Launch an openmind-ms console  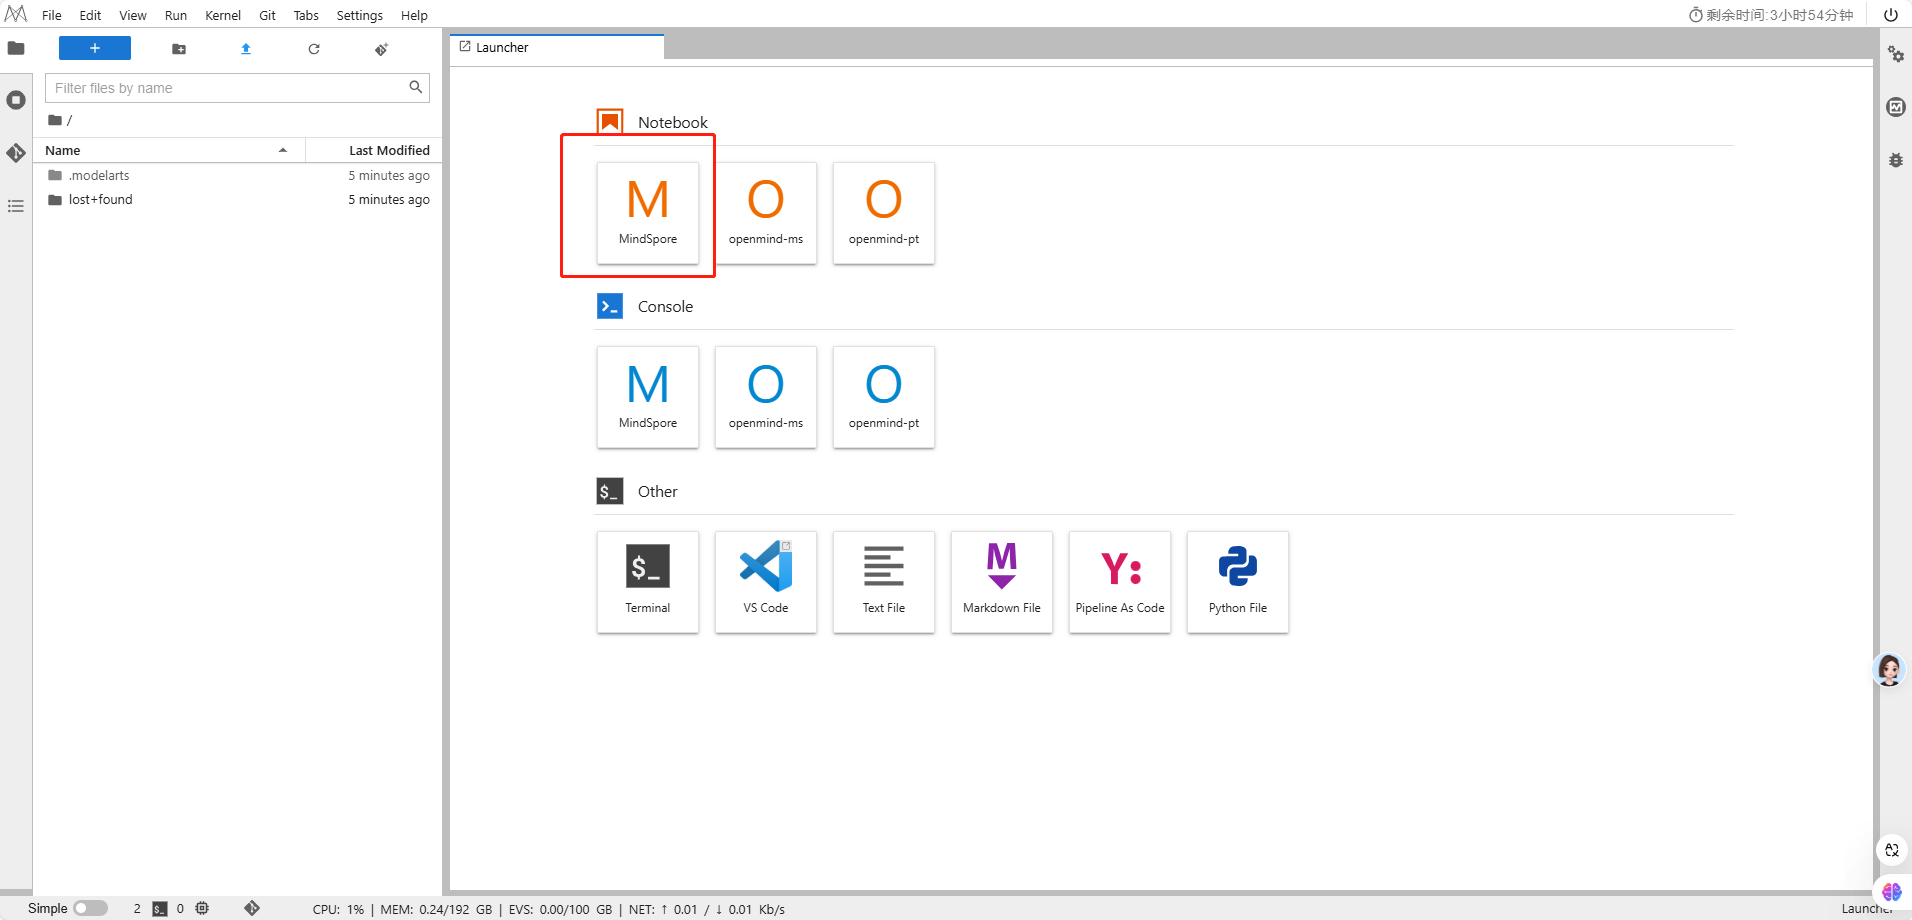pyautogui.click(x=766, y=397)
